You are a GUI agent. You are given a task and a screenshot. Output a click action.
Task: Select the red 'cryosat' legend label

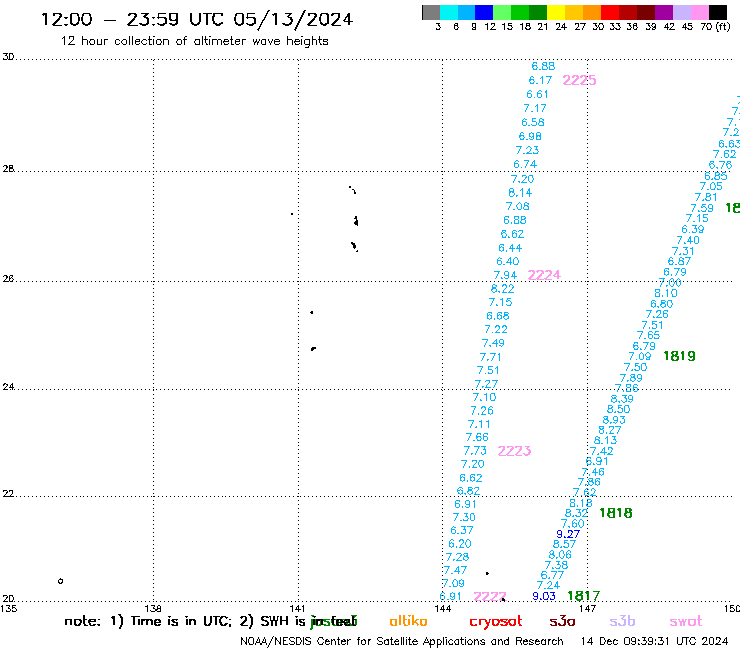(x=496, y=622)
